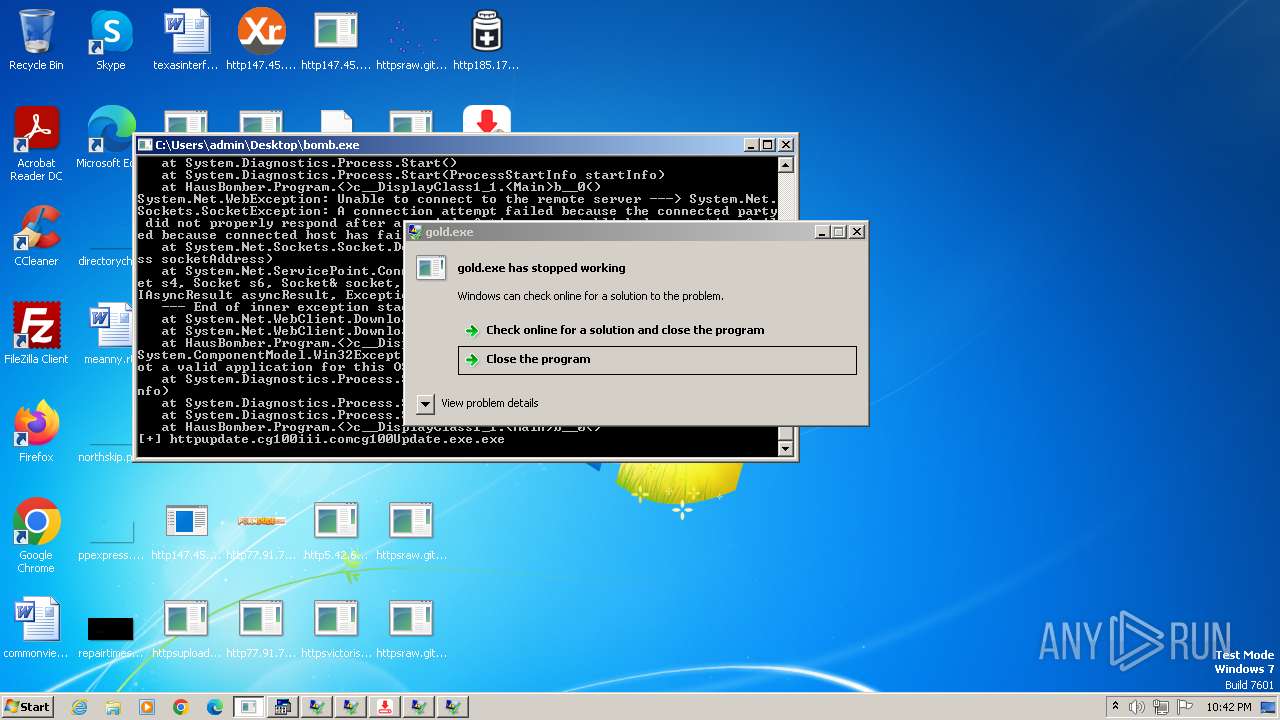Click console line 'at System.Diagnostics.Process.Start()'

point(309,163)
